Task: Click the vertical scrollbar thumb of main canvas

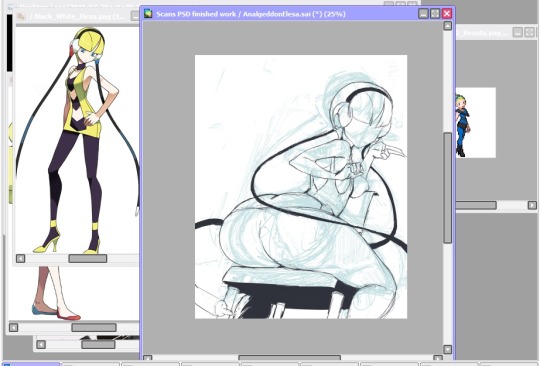Action: [x=447, y=188]
